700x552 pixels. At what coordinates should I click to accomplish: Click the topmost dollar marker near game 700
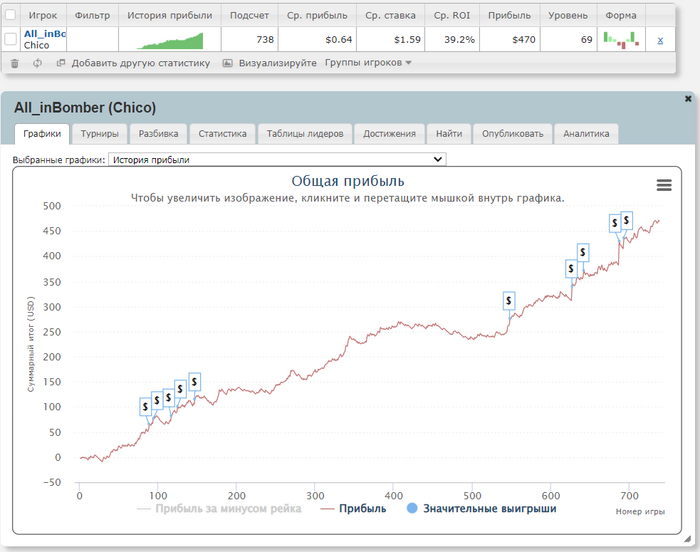(627, 220)
